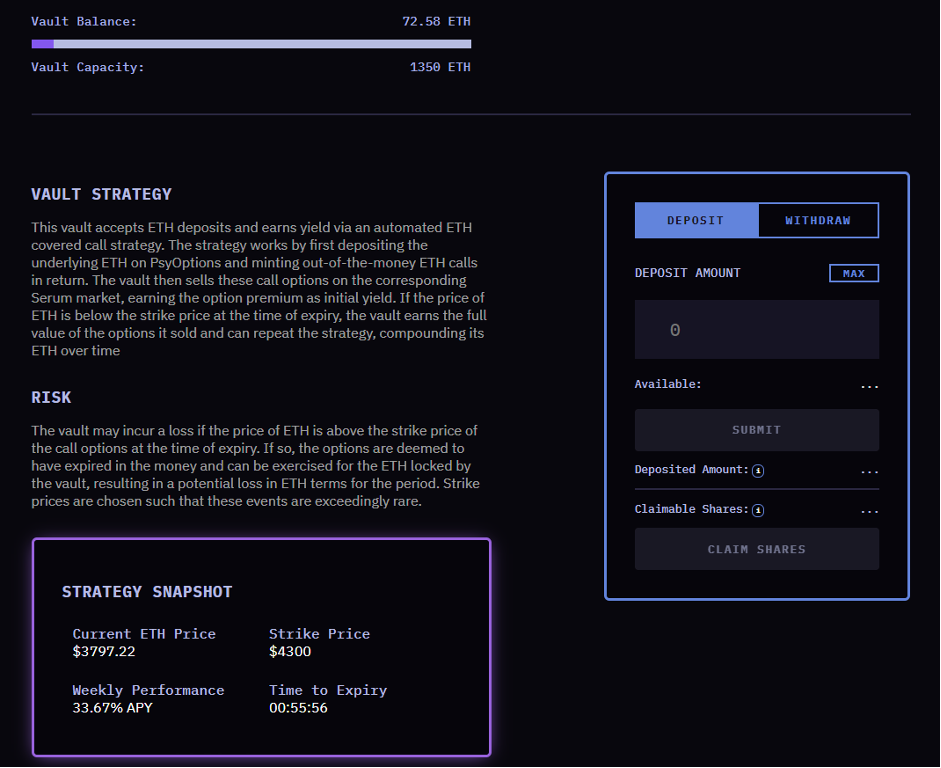Click the 33.67% APY weekly performance

tap(113, 708)
